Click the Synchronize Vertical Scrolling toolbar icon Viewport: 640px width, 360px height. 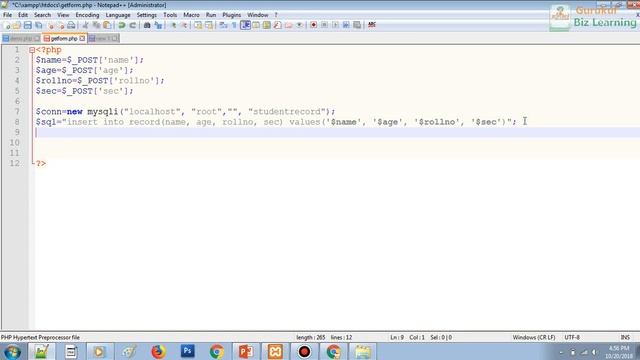click(198, 25)
